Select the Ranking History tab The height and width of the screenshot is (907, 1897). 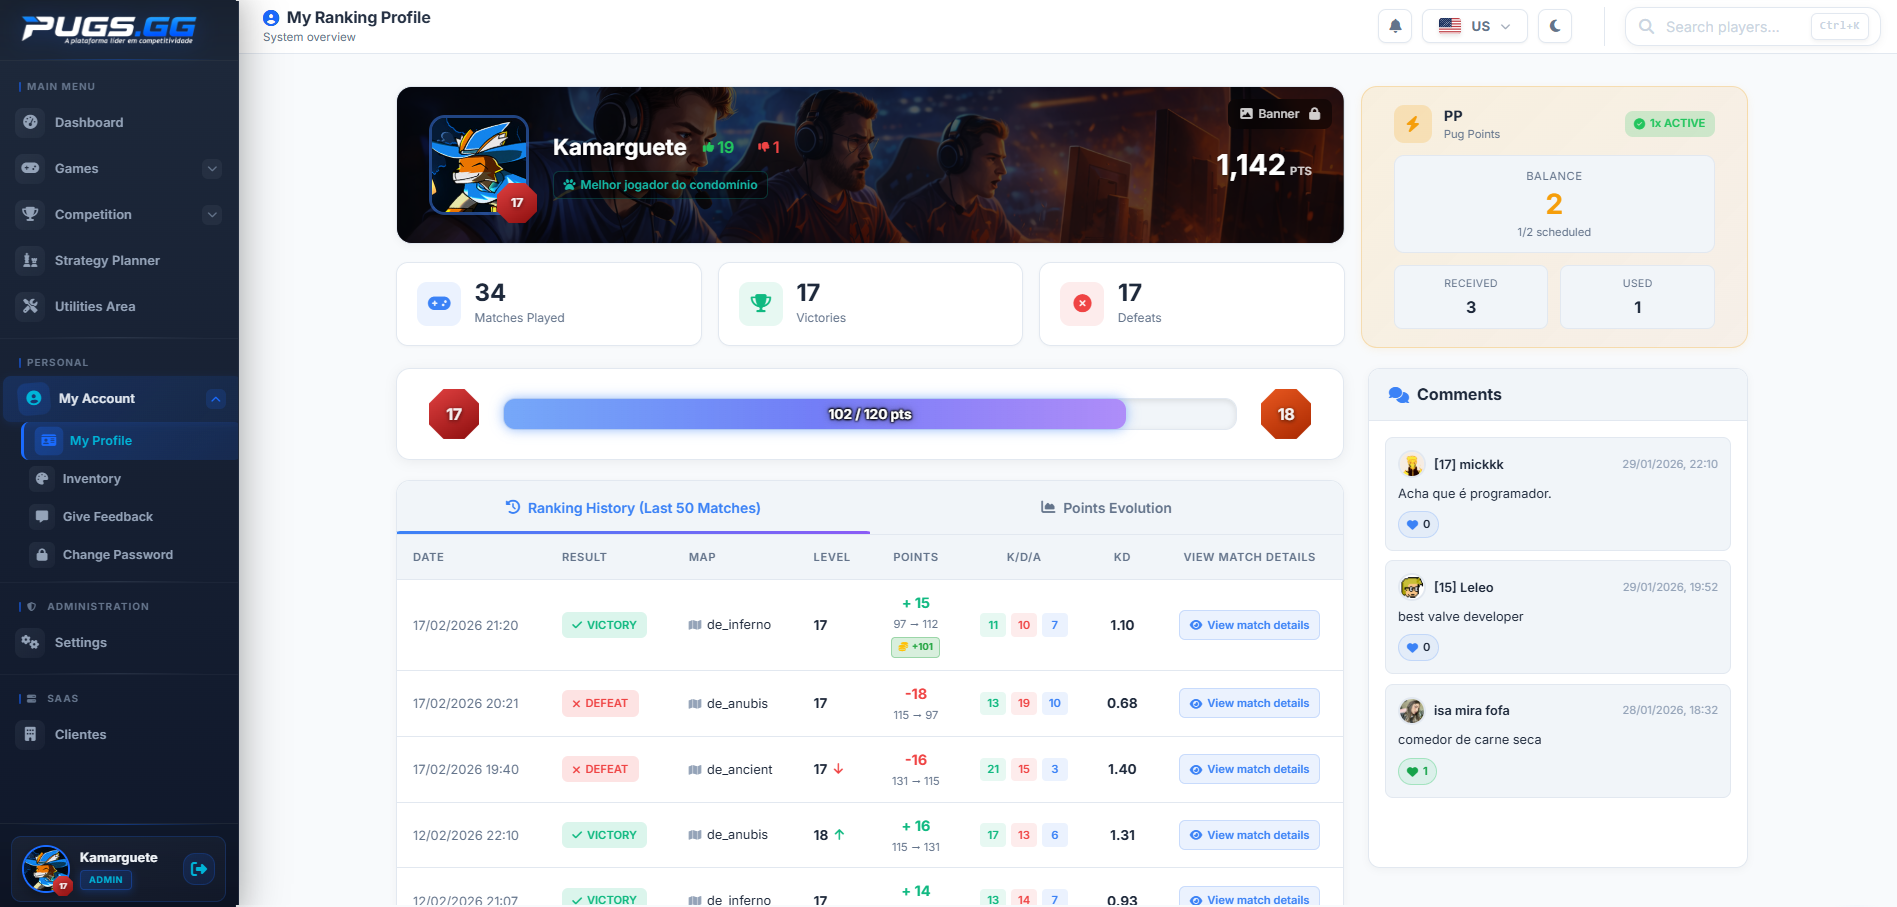(x=633, y=508)
